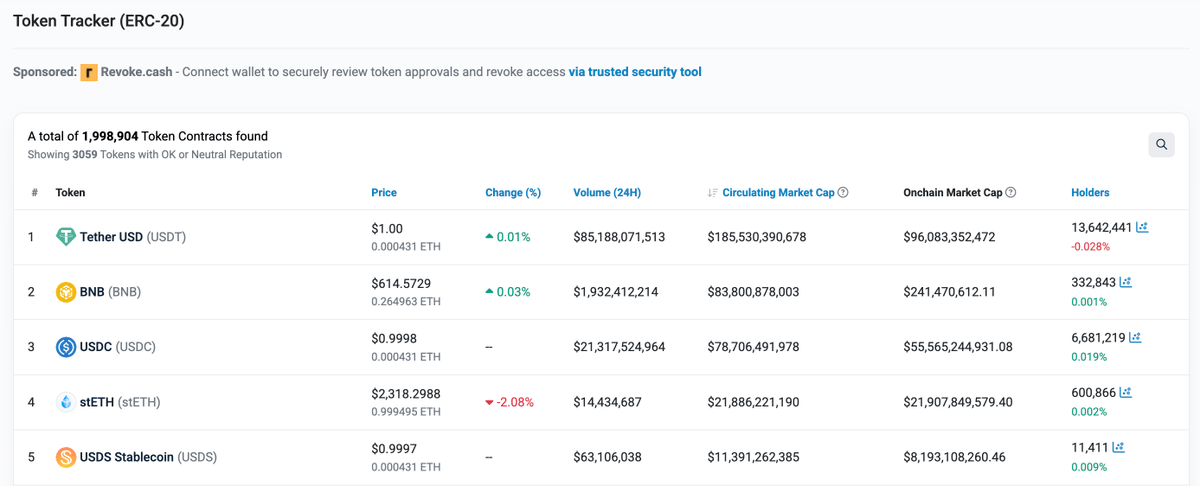1200x486 pixels.
Task: Click stETH change value -2.08%
Action: pyautogui.click(x=516, y=402)
